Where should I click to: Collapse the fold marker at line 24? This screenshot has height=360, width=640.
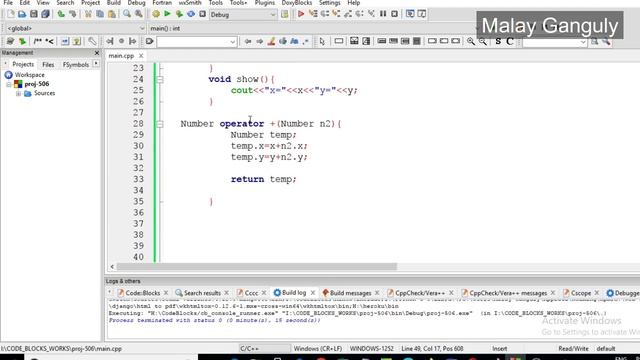(x=160, y=79)
